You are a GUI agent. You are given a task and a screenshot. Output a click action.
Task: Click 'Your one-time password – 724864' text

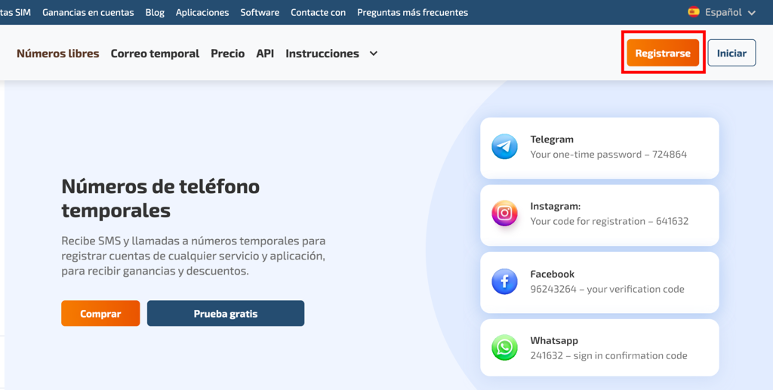609,155
